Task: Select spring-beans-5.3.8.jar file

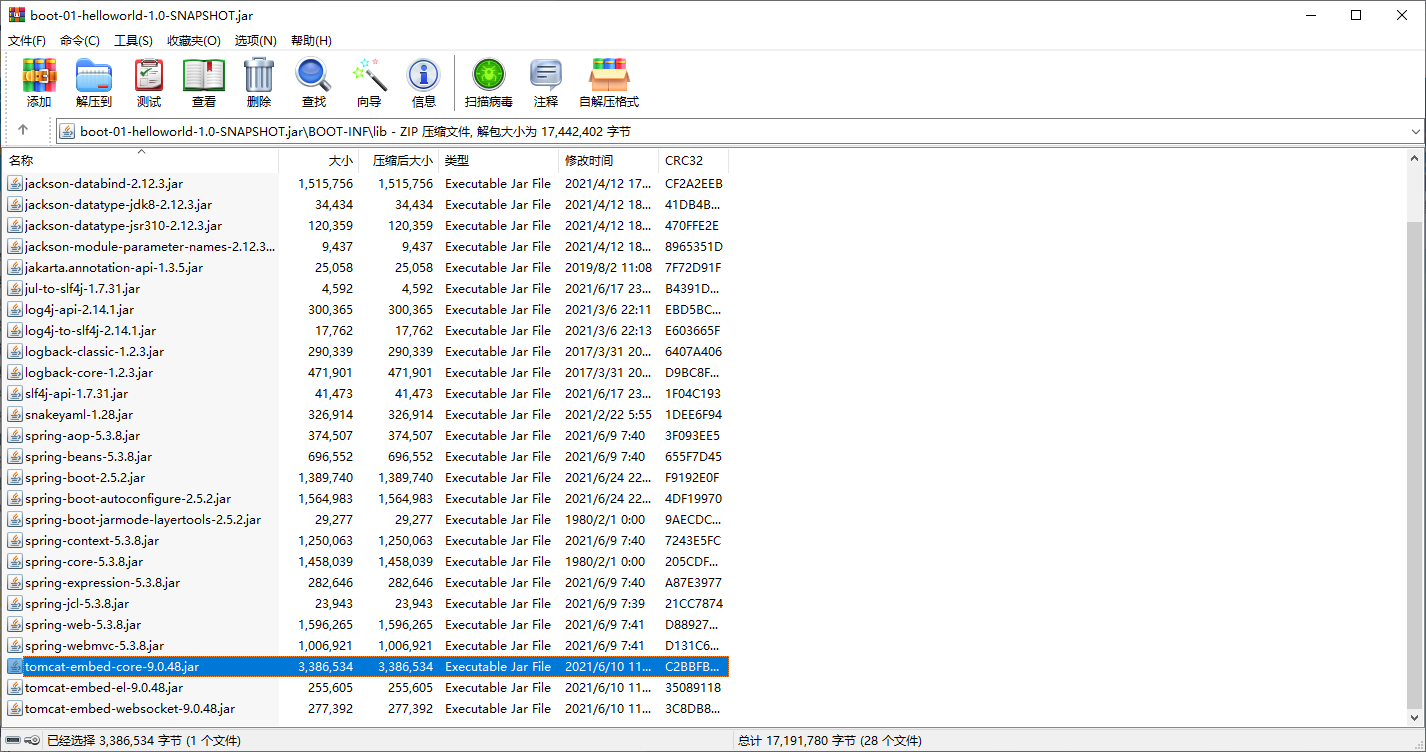Action: [x=88, y=456]
